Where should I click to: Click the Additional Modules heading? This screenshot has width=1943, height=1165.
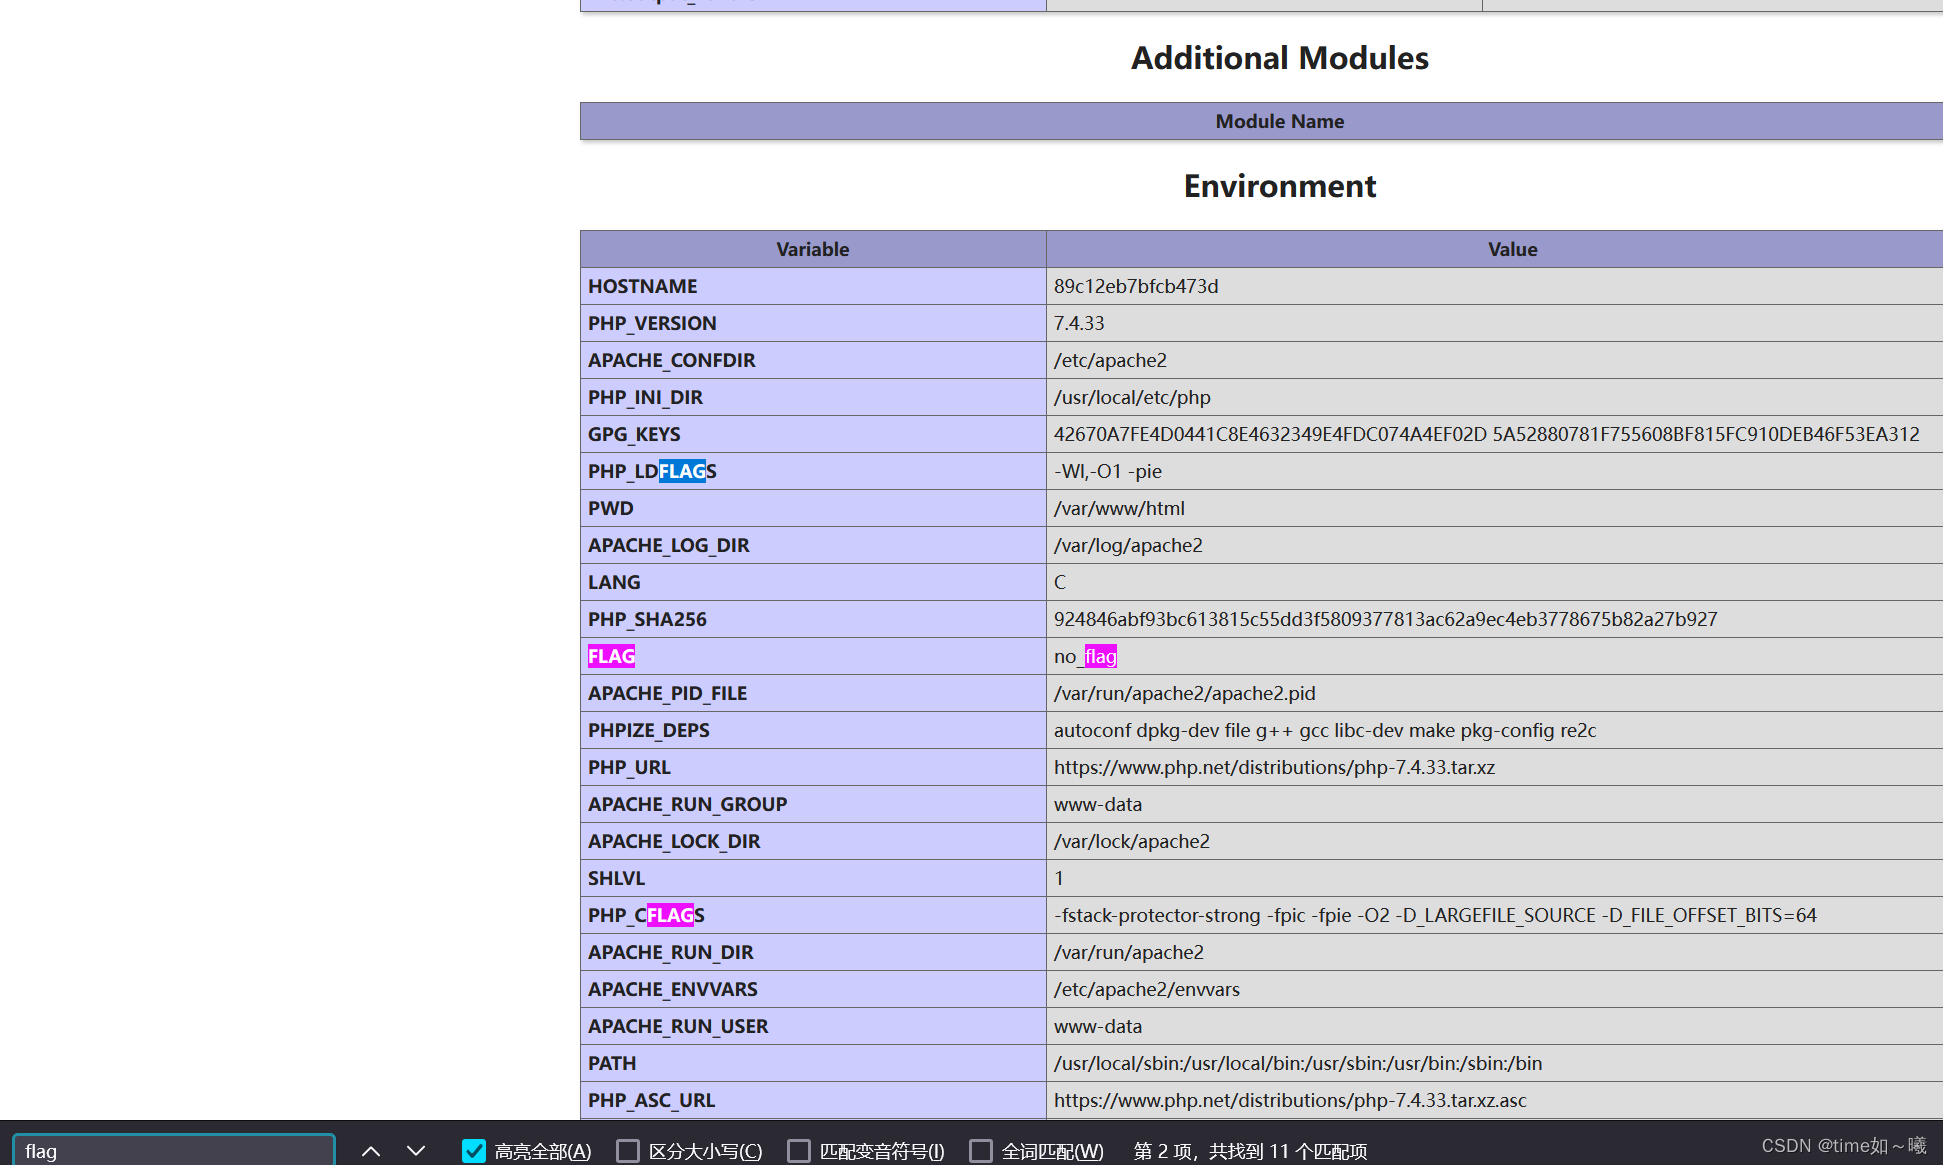[x=1280, y=58]
